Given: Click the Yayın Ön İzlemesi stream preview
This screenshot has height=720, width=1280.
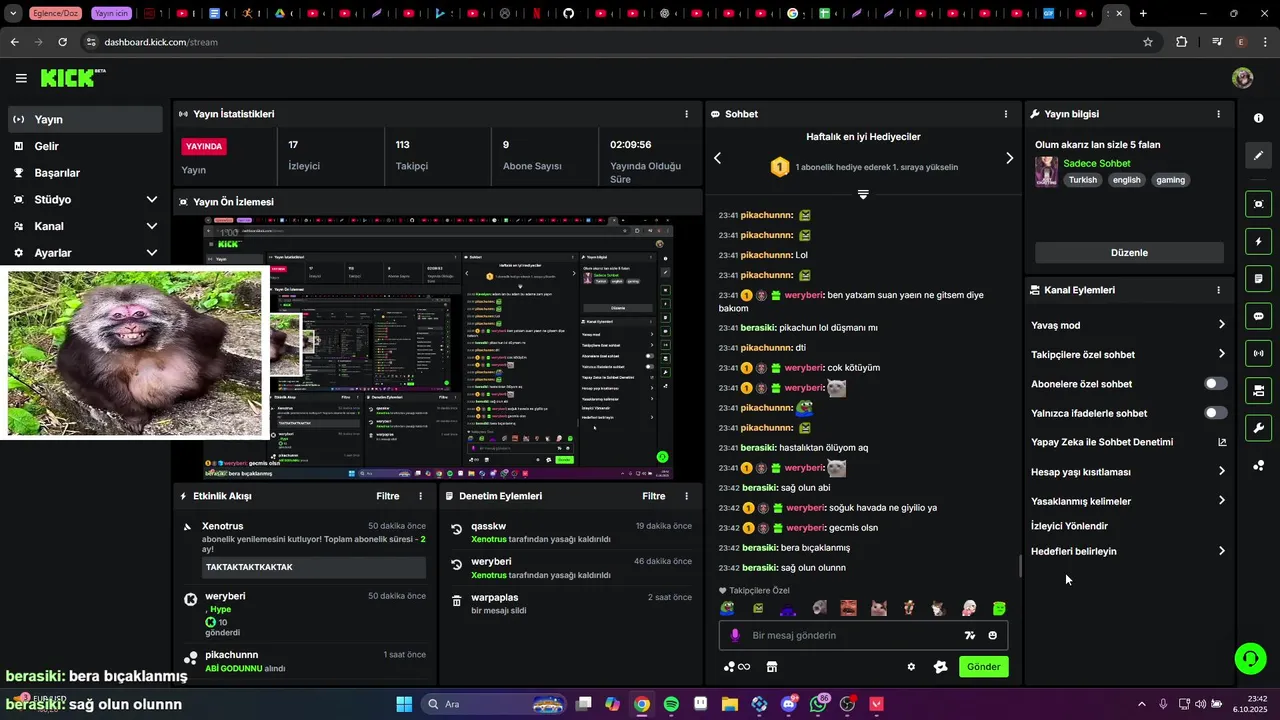Looking at the screenshot, I should pyautogui.click(x=437, y=349).
